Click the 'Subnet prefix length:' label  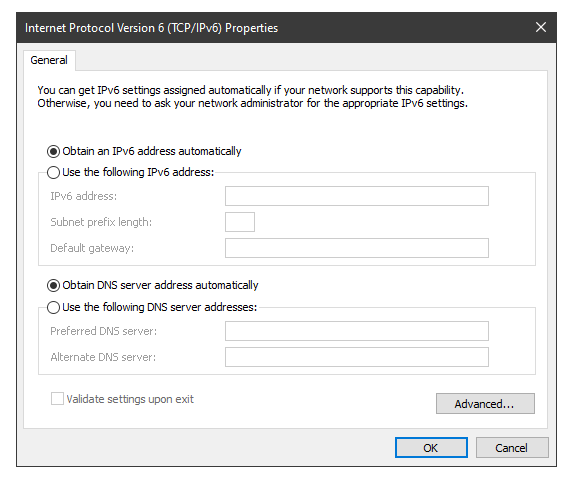(101, 222)
